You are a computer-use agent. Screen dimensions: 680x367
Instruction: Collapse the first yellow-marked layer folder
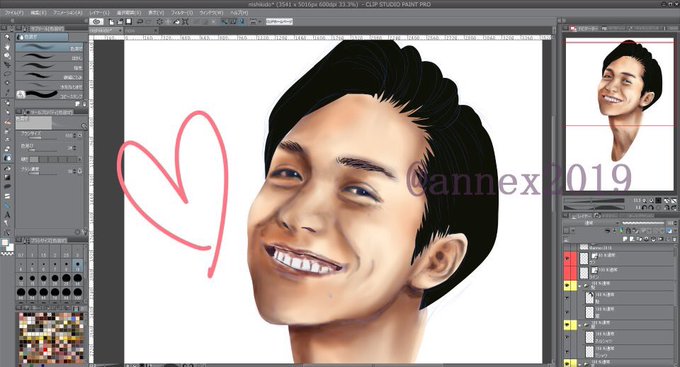point(580,286)
